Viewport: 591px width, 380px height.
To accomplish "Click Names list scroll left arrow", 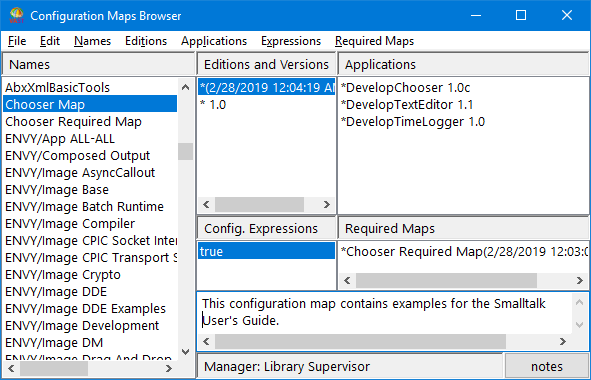I will (x=11, y=368).
